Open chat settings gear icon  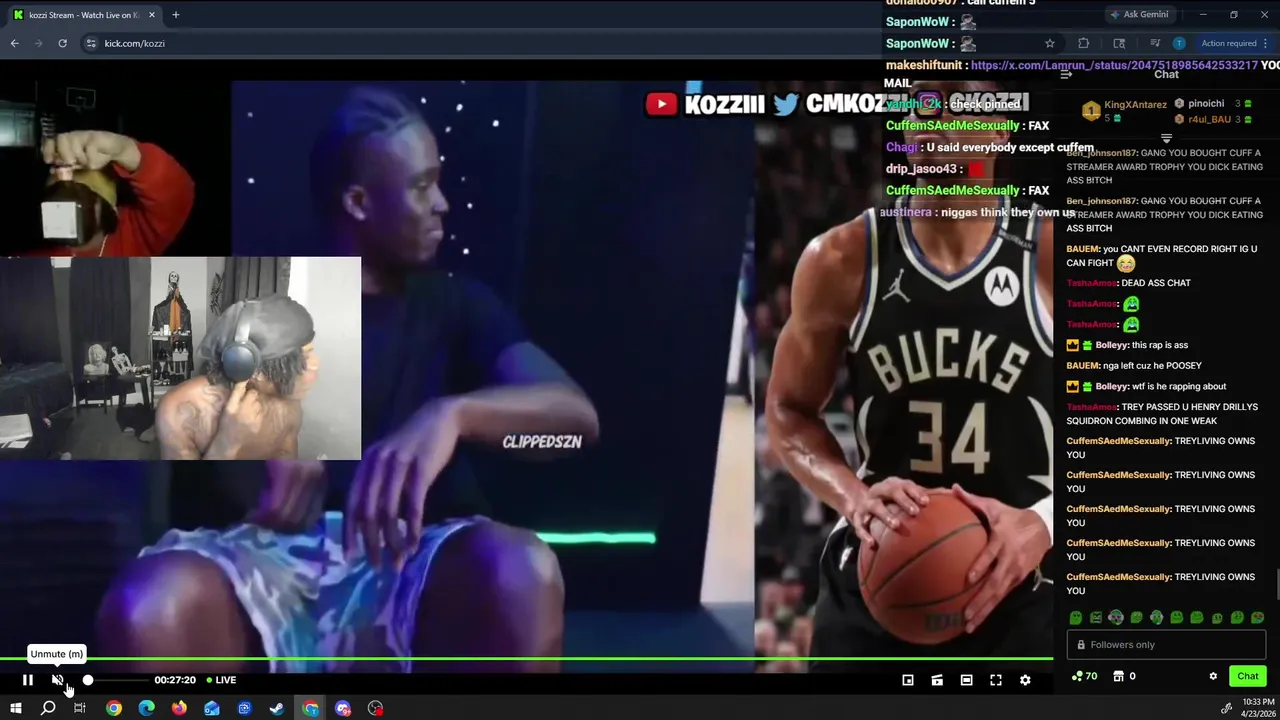[1213, 676]
